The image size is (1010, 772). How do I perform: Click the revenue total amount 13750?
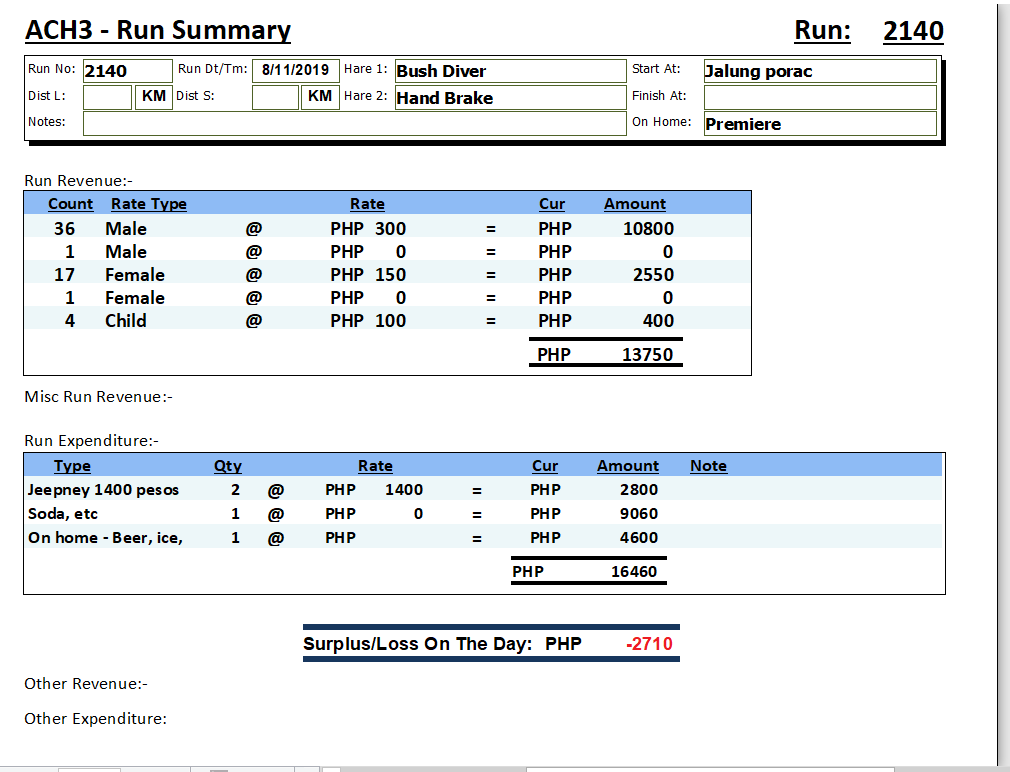(x=647, y=355)
